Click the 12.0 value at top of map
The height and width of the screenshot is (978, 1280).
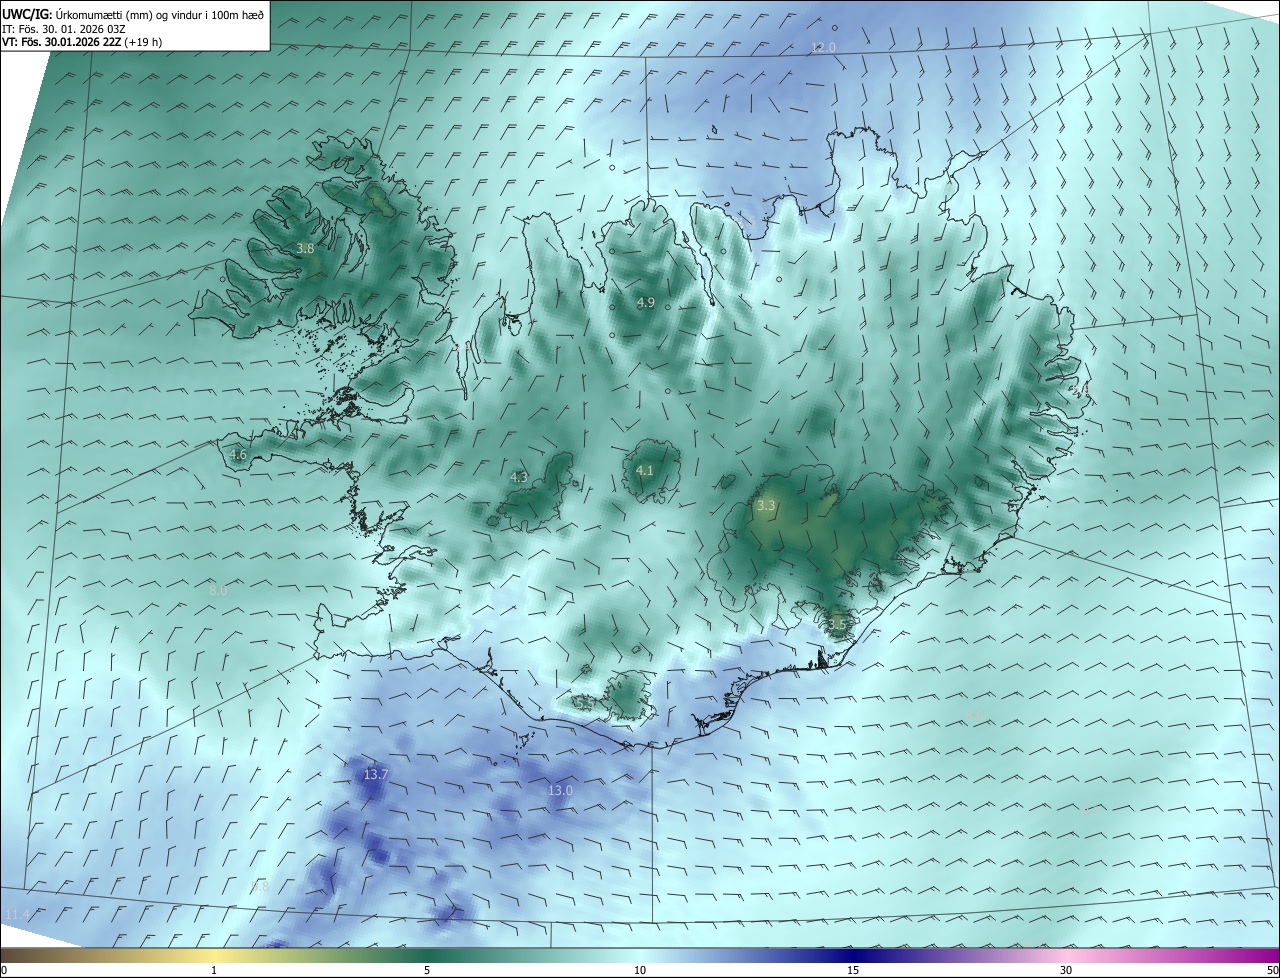[x=823, y=48]
